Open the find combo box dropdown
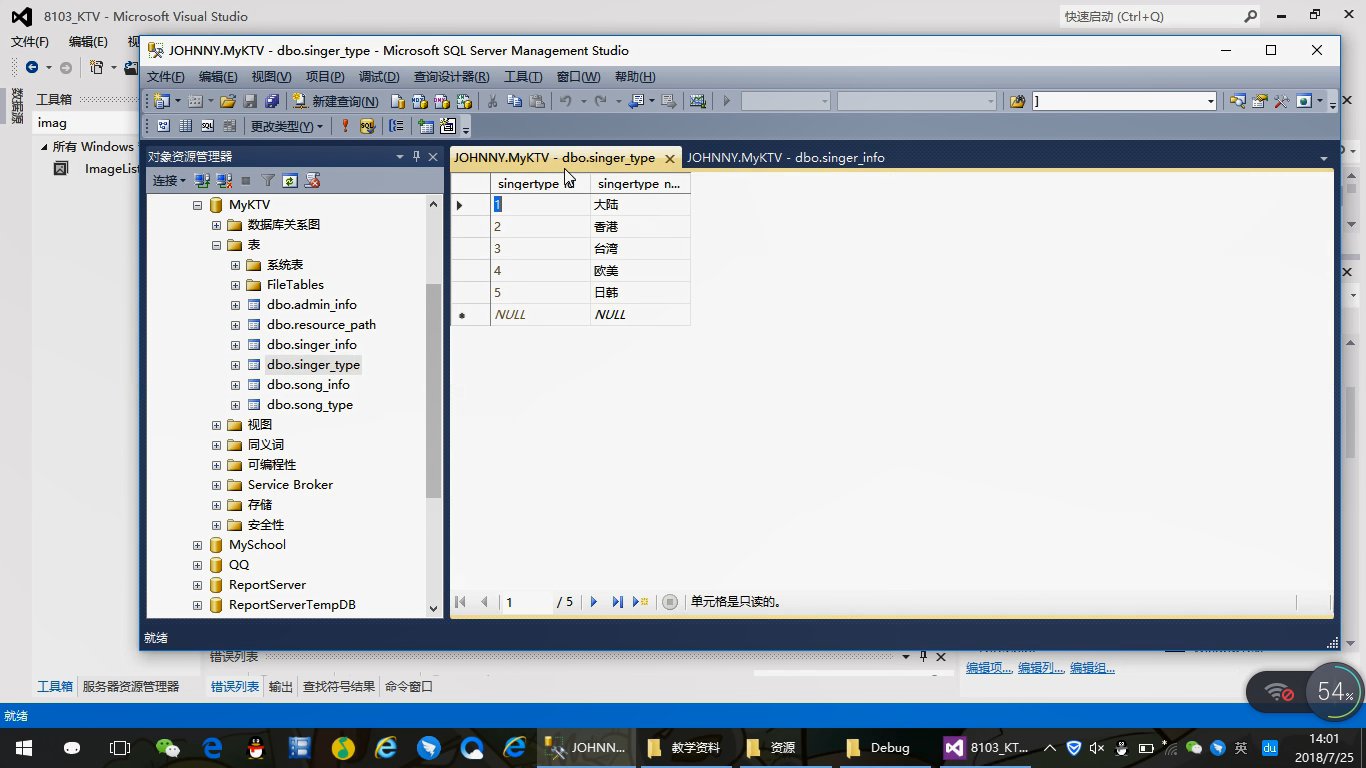 [x=1210, y=101]
